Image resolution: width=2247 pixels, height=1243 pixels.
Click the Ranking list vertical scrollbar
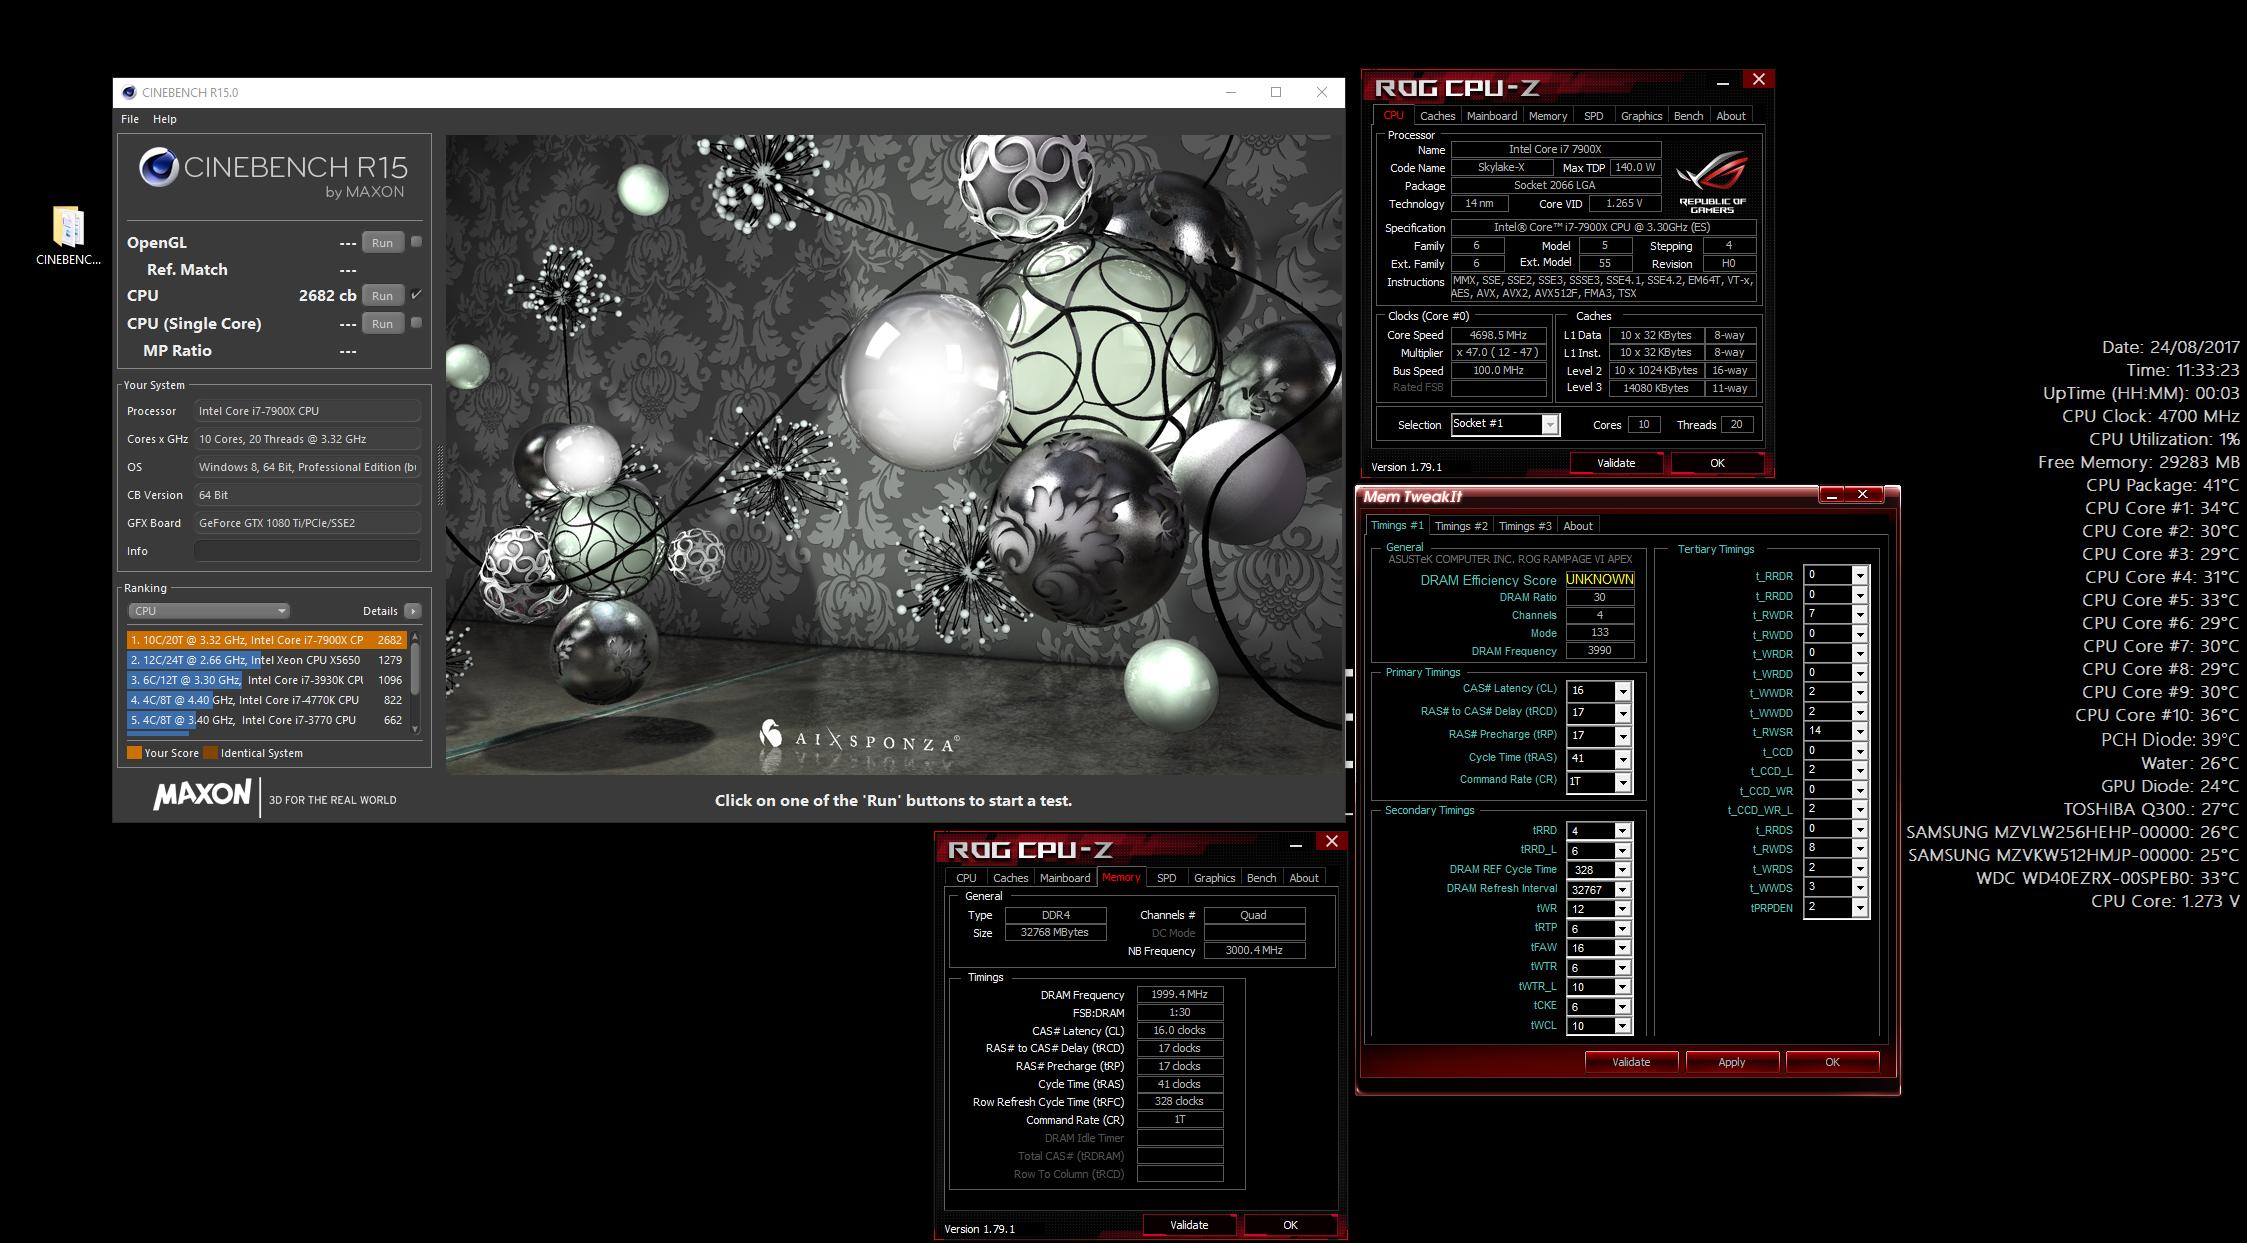[415, 683]
